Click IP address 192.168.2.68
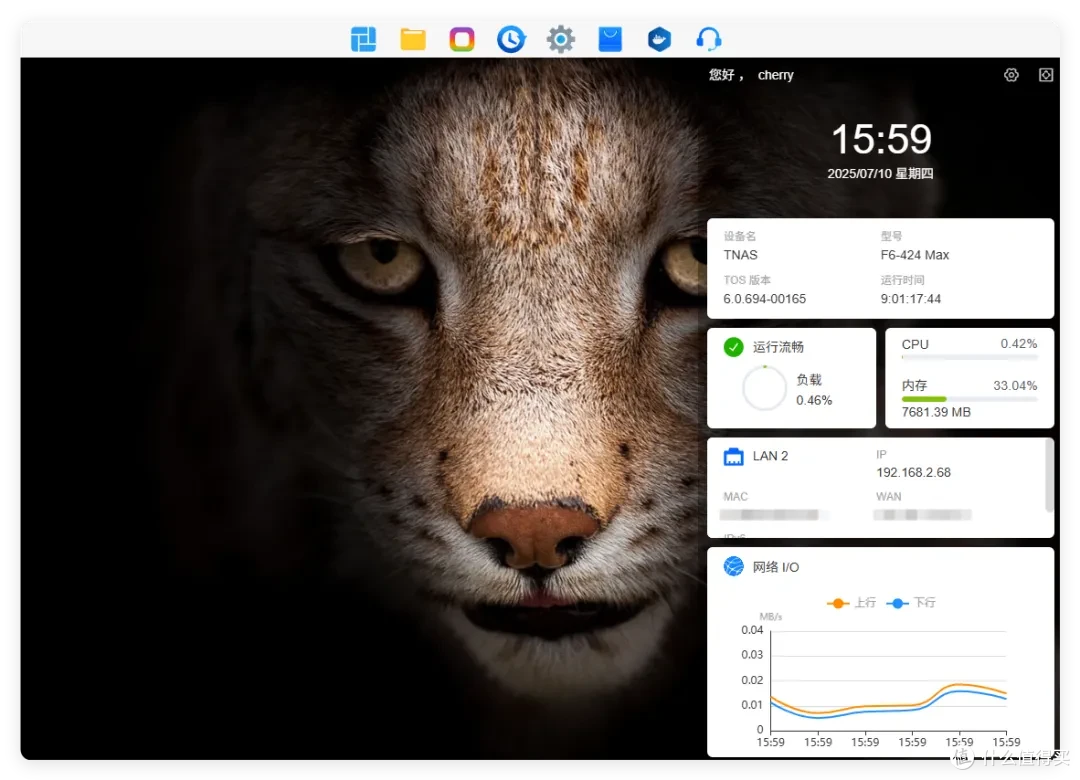The image size is (1080, 780). (x=913, y=473)
